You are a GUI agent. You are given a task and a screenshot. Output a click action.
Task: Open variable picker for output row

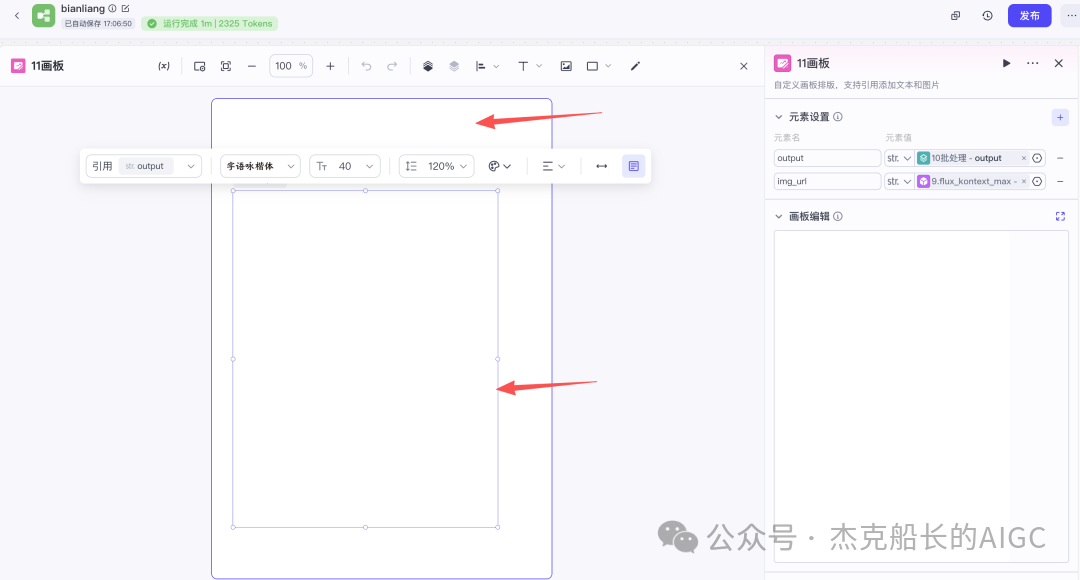1037,158
